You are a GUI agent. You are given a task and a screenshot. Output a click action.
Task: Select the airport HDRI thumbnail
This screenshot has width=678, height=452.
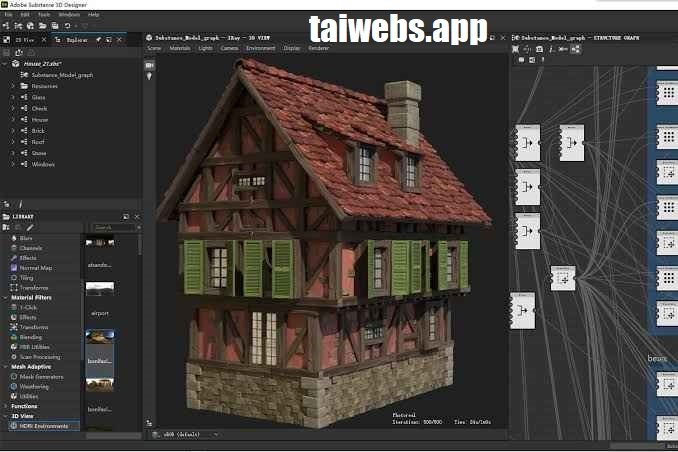point(100,289)
